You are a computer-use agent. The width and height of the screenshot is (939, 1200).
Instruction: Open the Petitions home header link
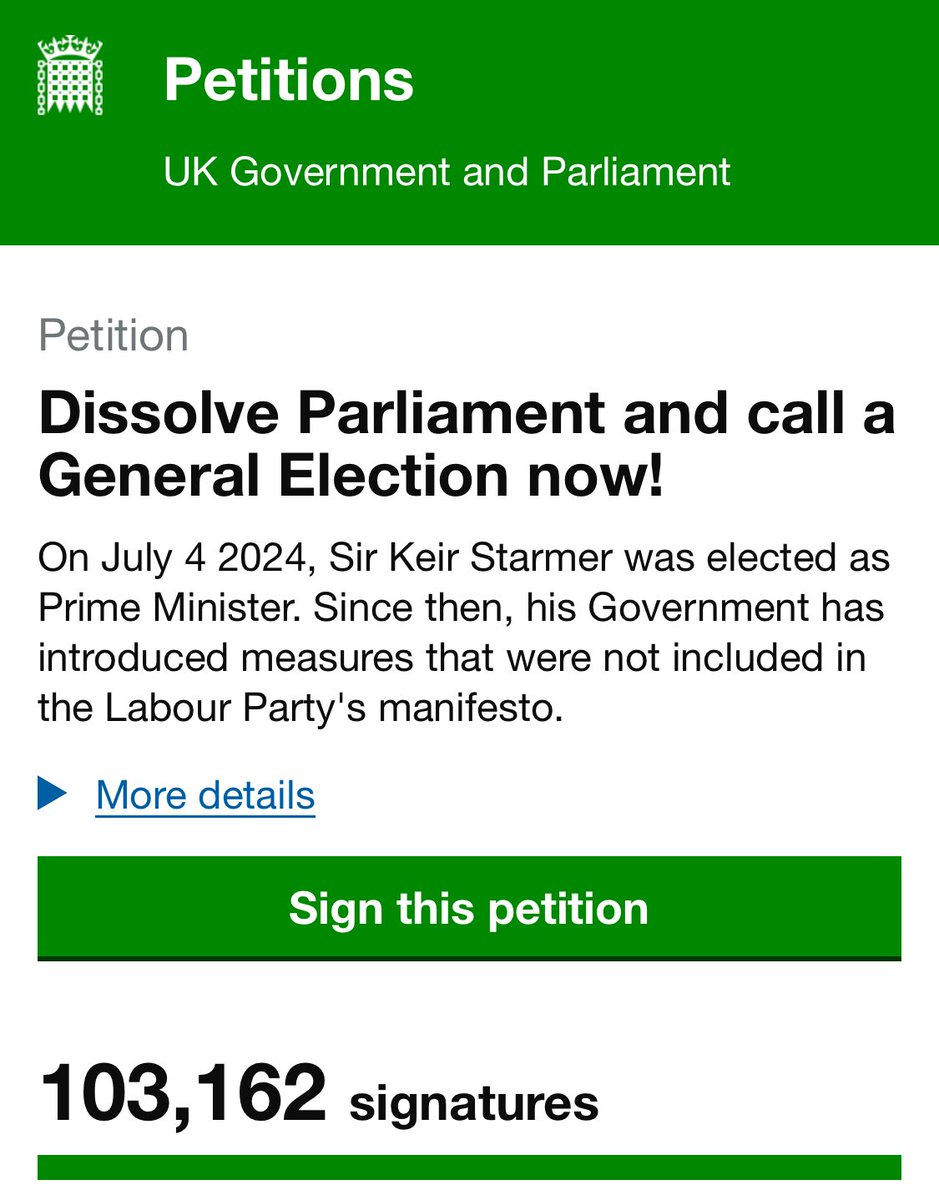[289, 80]
